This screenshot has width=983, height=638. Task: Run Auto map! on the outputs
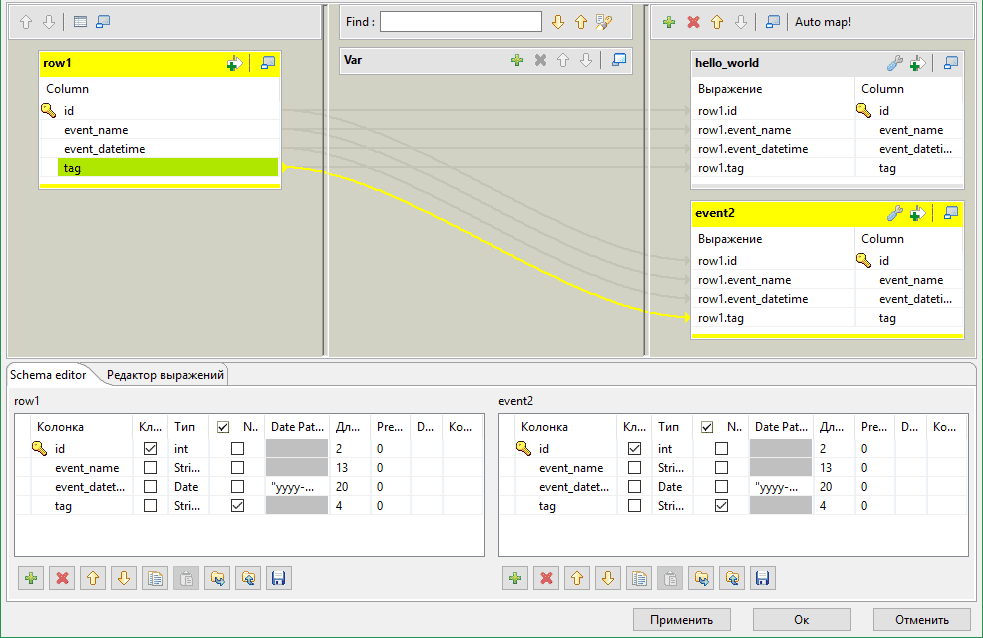click(x=822, y=21)
